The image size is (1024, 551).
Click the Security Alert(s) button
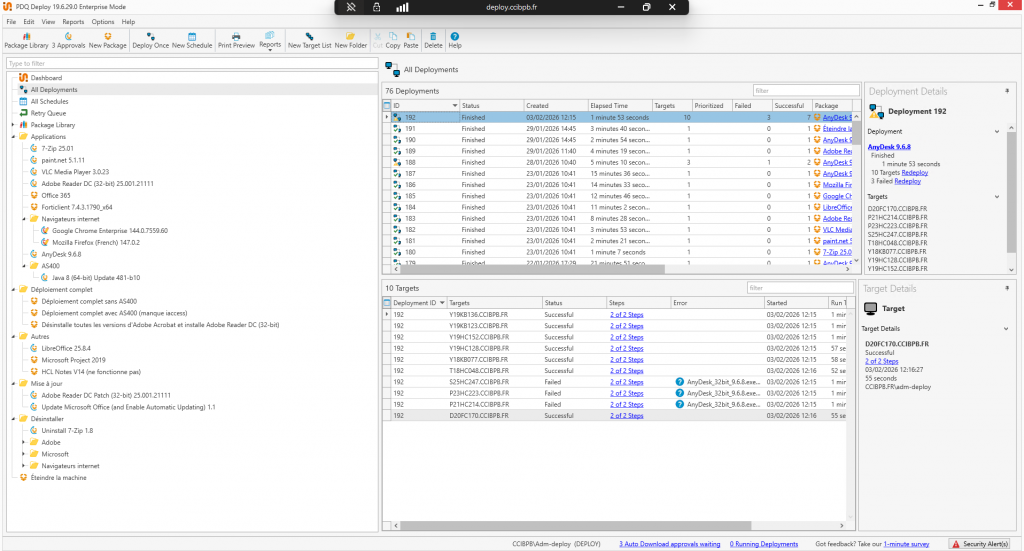pyautogui.click(x=980, y=544)
